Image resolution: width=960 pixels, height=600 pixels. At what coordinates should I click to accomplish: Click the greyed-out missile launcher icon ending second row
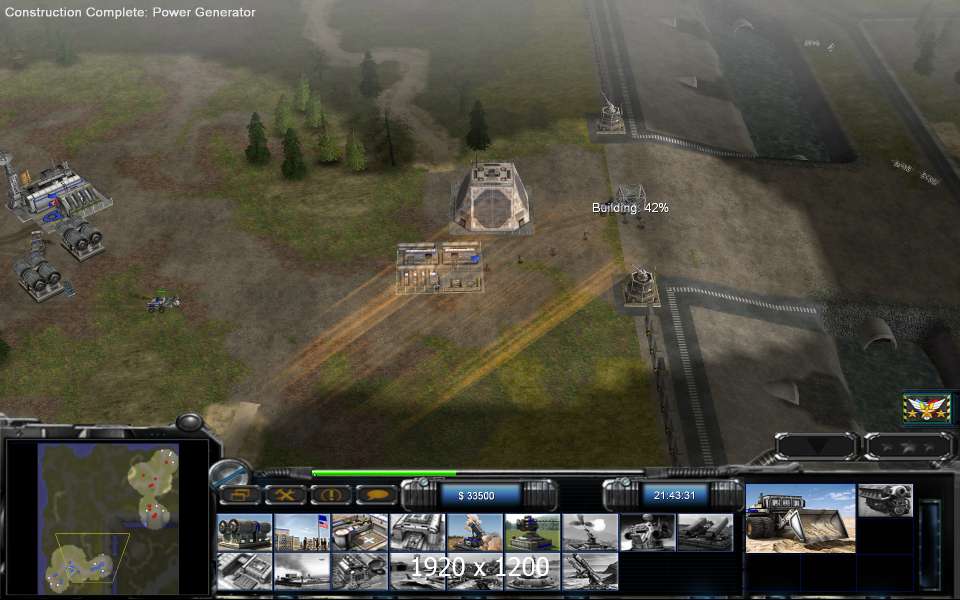coord(589,571)
